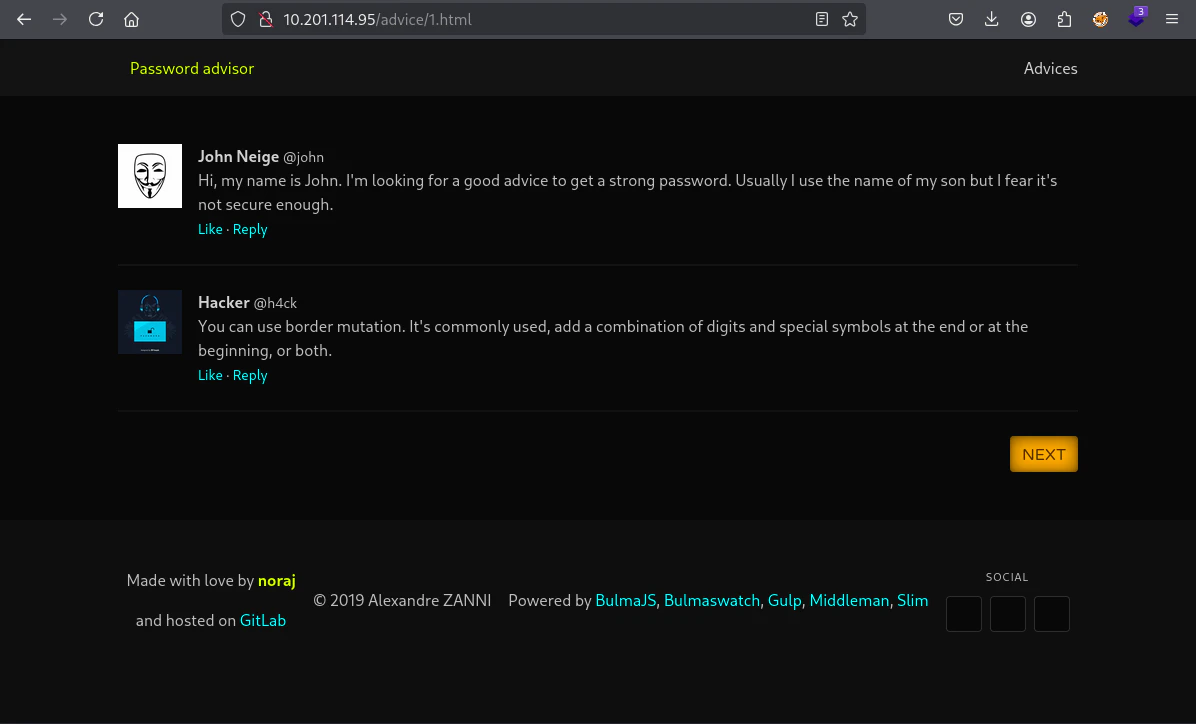1196x724 pixels.
Task: Toggle reader view for this page
Action: click(x=821, y=20)
